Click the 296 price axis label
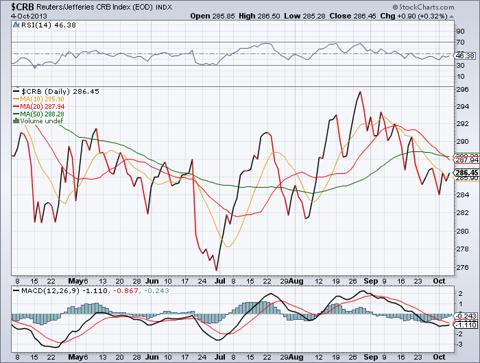This screenshot has width=480, height=363. (462, 89)
